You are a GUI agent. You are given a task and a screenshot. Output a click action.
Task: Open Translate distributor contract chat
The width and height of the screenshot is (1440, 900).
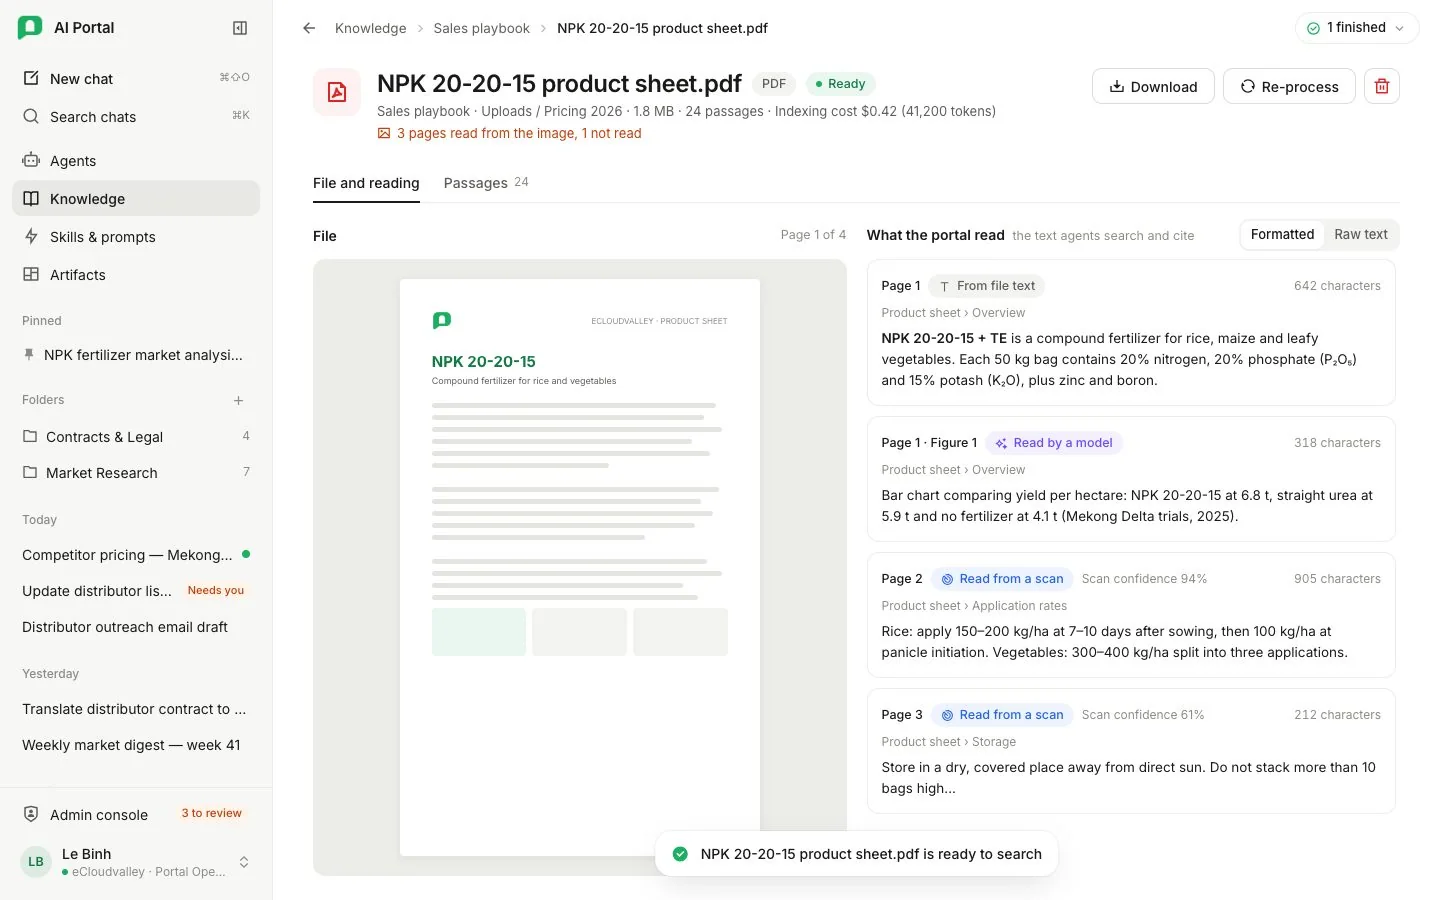[x=136, y=708]
